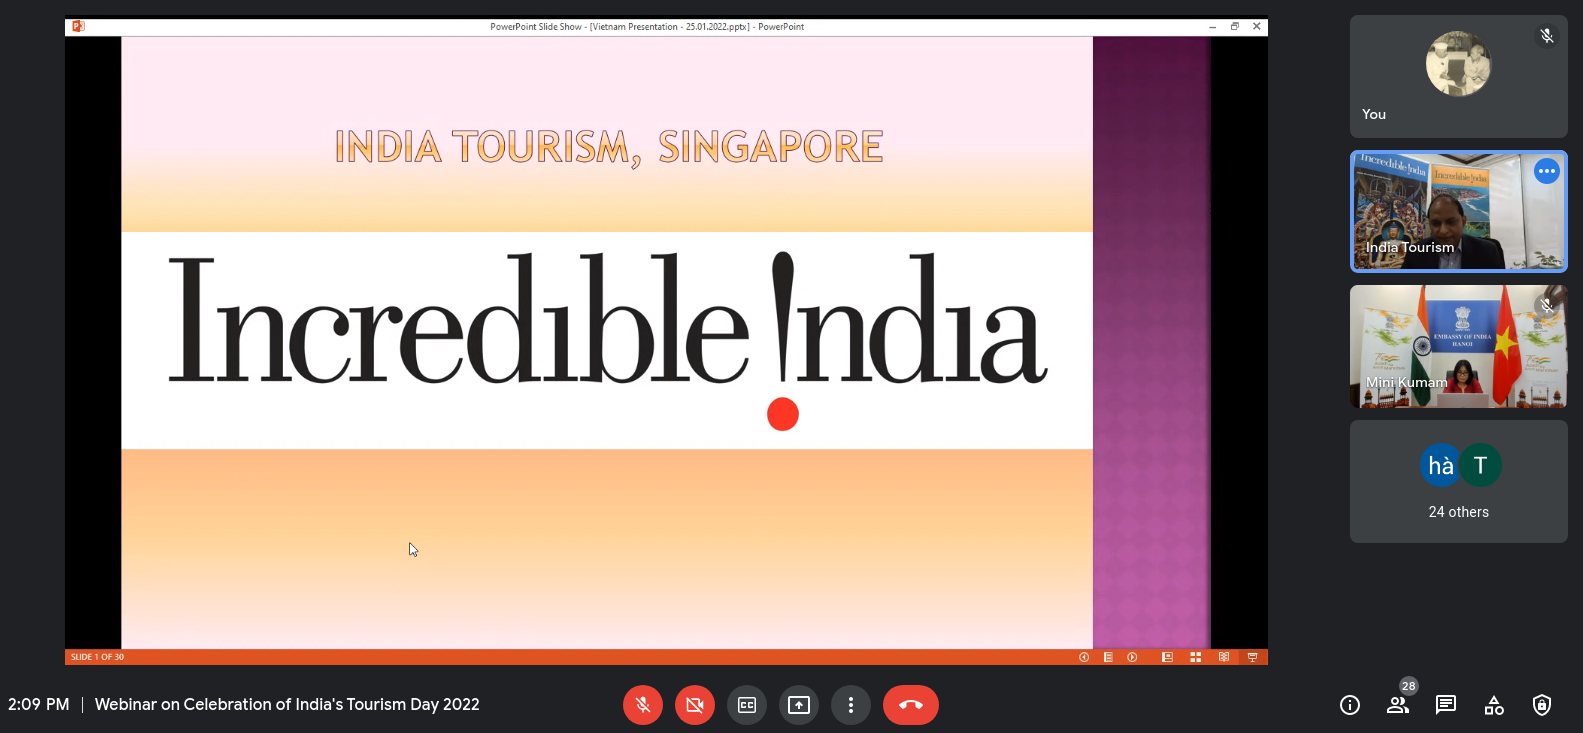Leave the call with the red hang-up button
The height and width of the screenshot is (733, 1583).
(910, 705)
